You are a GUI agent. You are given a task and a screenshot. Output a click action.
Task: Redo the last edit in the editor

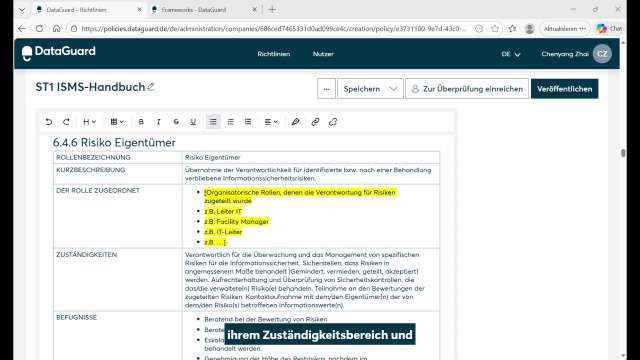pyautogui.click(x=66, y=122)
